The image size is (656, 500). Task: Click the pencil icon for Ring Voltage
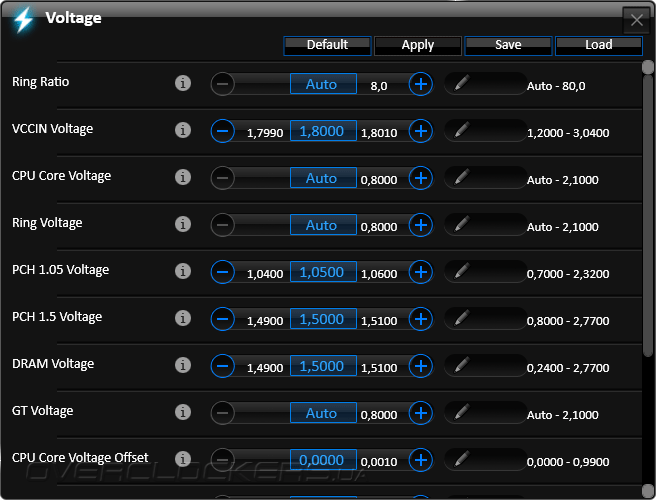pos(461,224)
